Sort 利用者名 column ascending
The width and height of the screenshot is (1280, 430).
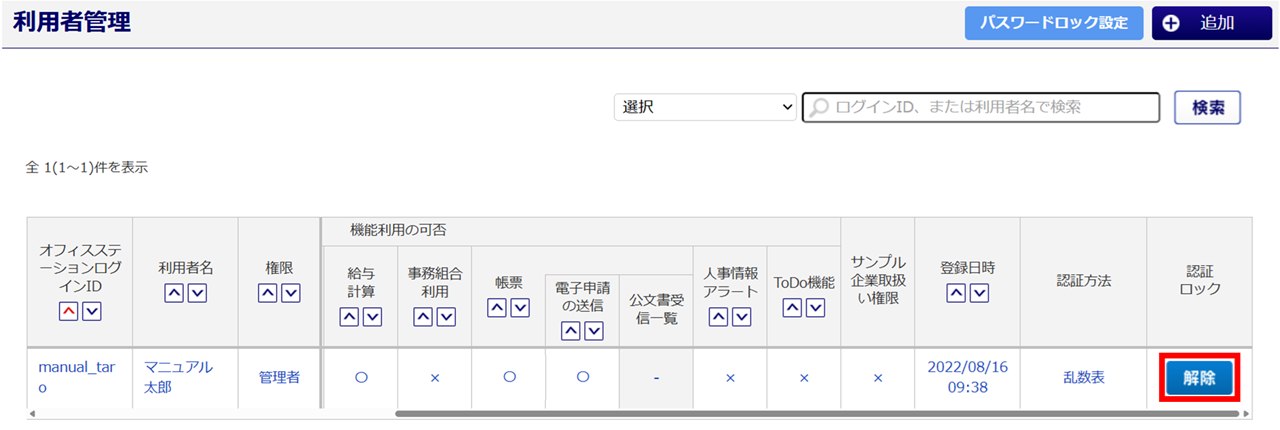173,293
